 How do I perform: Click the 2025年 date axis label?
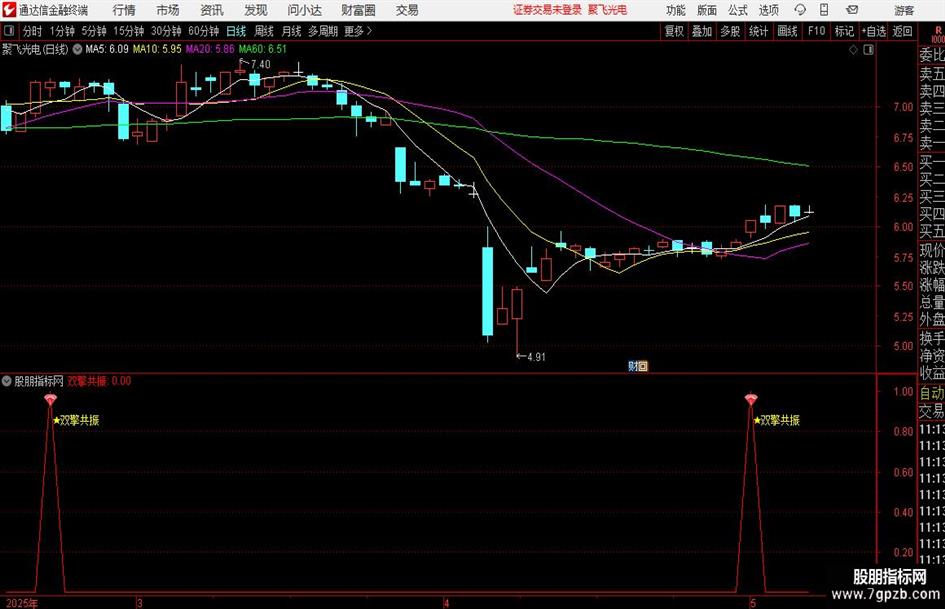coord(22,604)
